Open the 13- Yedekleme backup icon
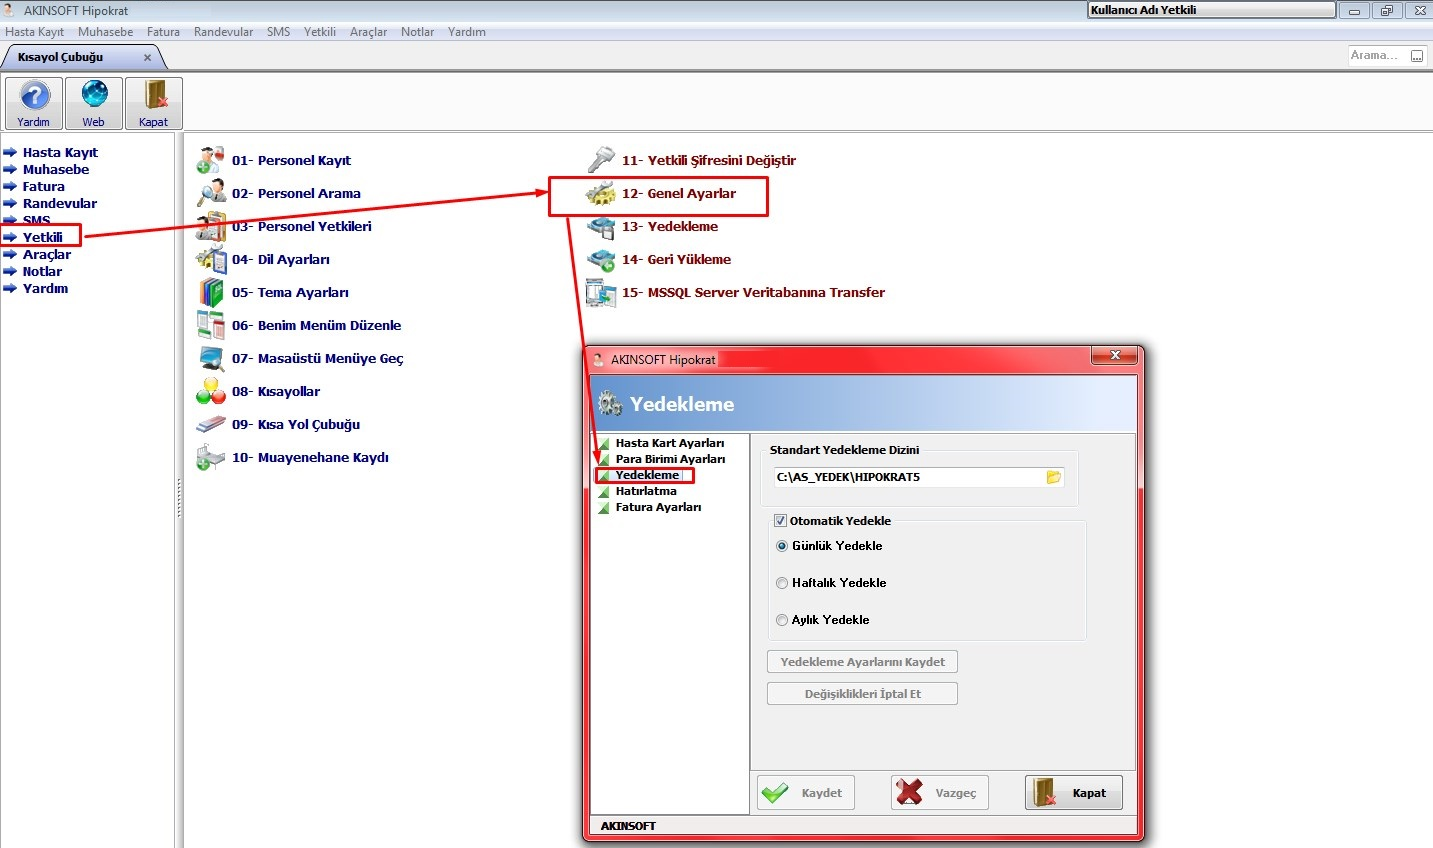The image size is (1433, 848). click(x=600, y=227)
